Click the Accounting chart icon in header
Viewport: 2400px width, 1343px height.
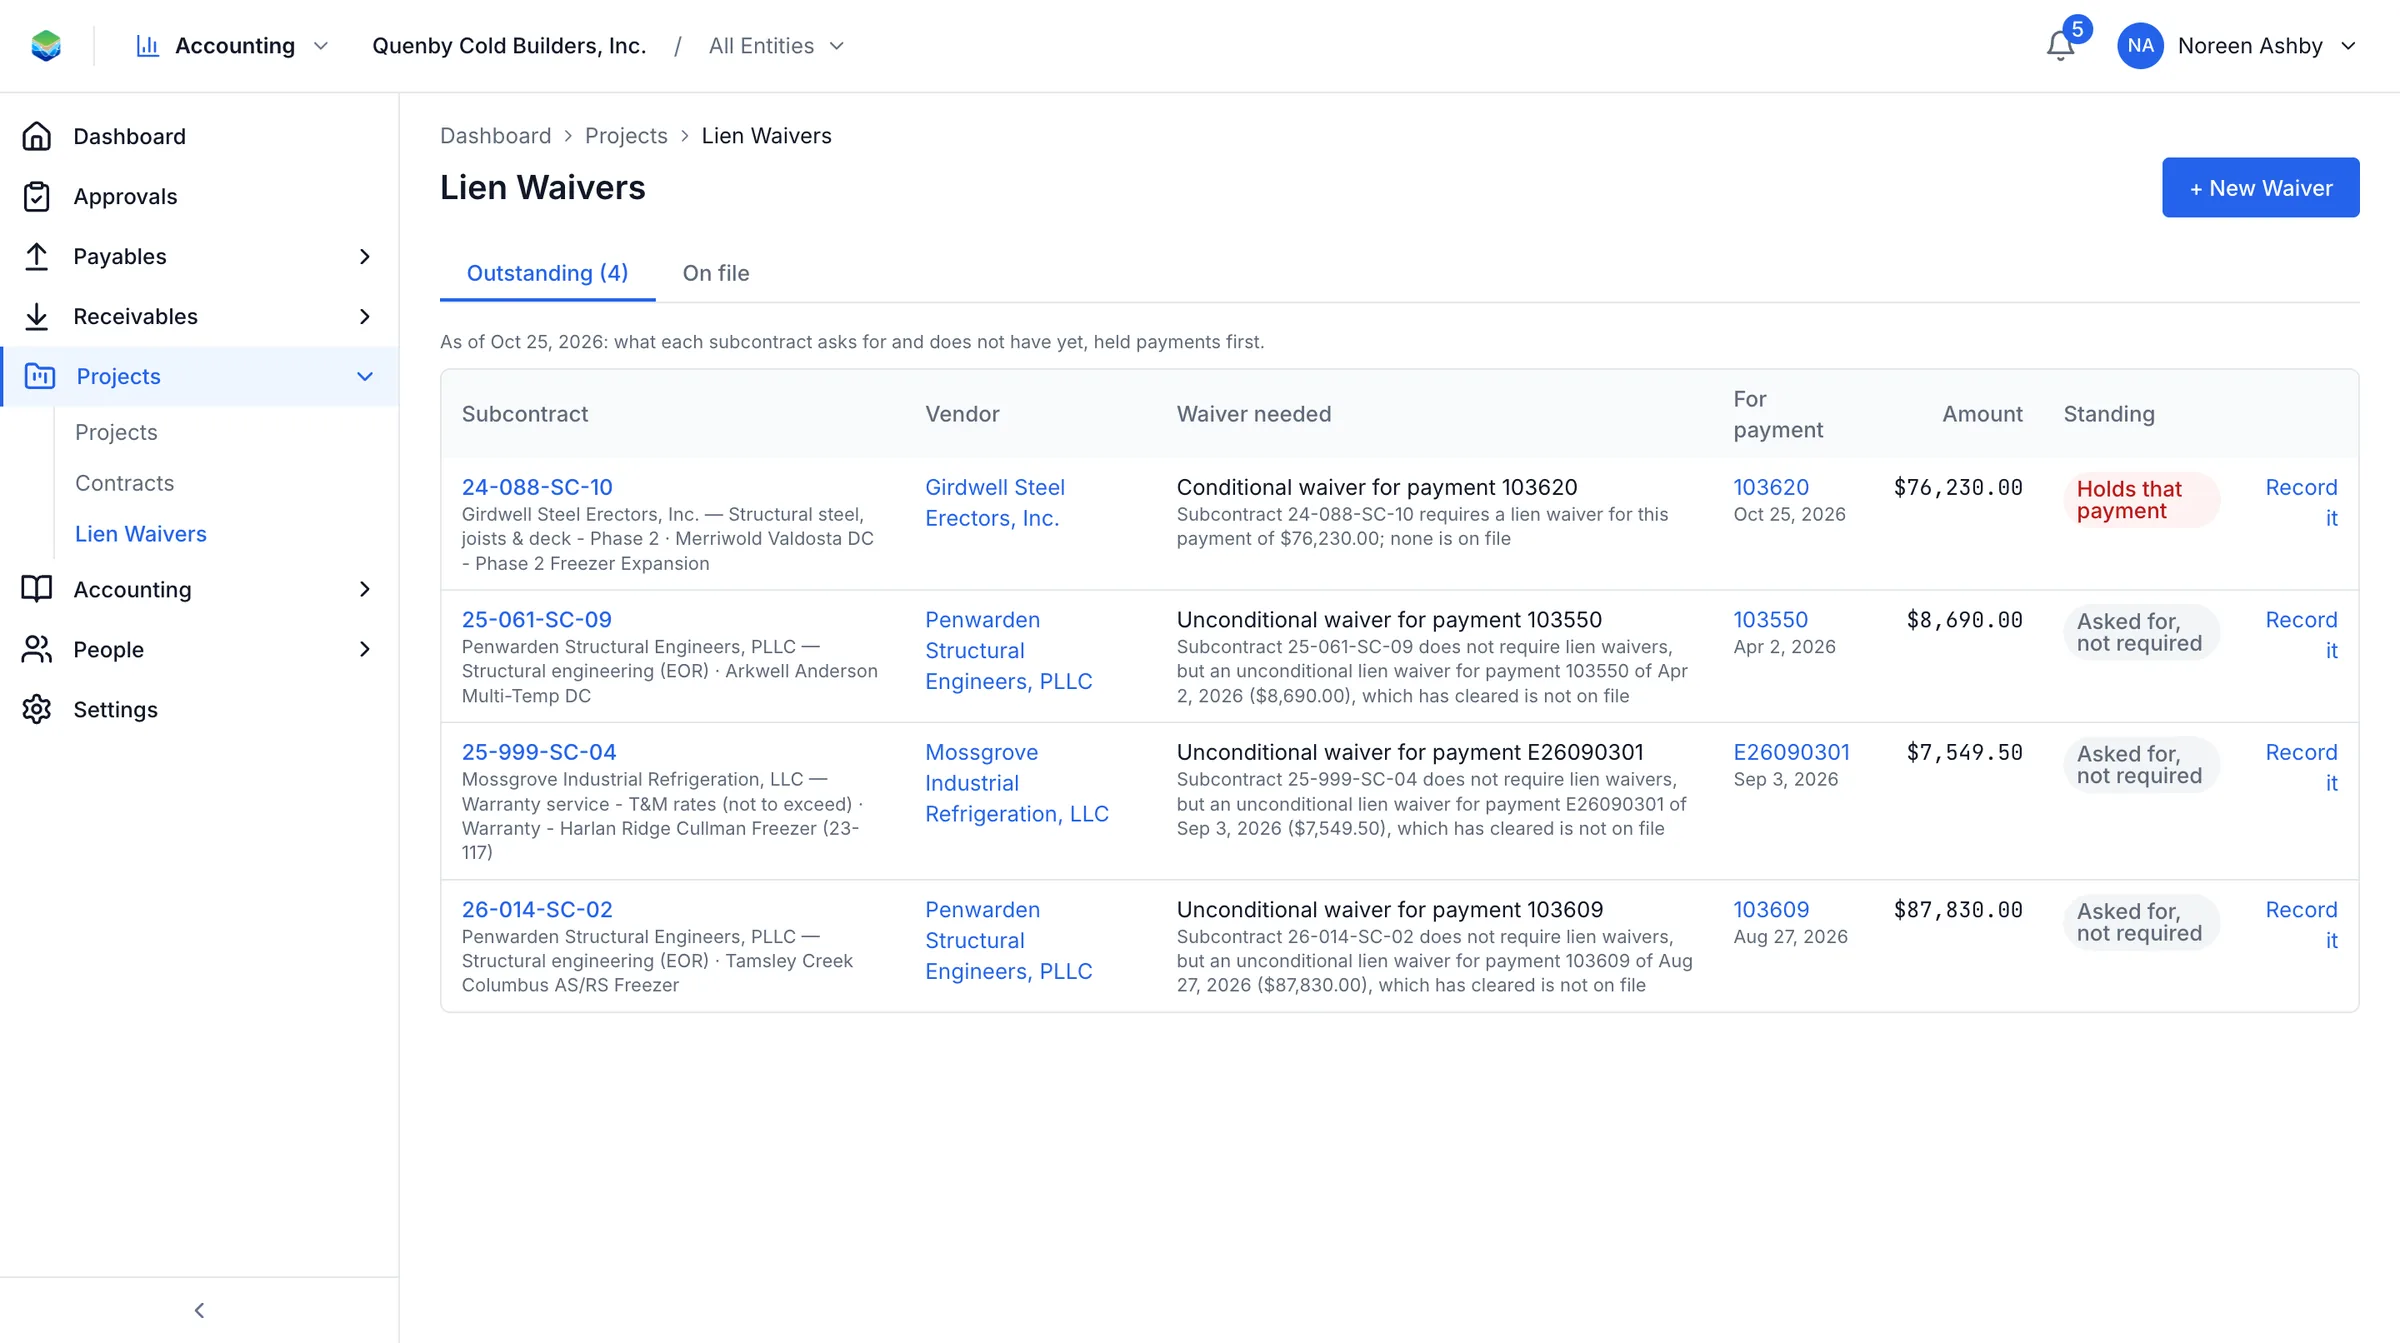[148, 46]
